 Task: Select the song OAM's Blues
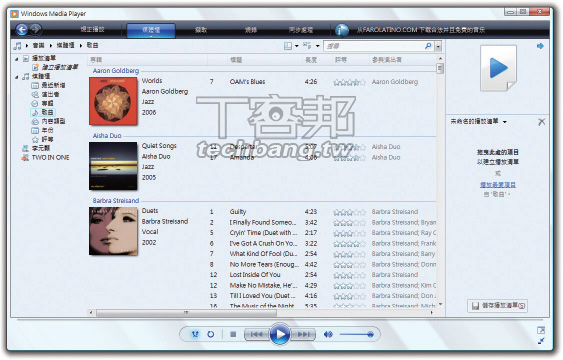tap(247, 82)
